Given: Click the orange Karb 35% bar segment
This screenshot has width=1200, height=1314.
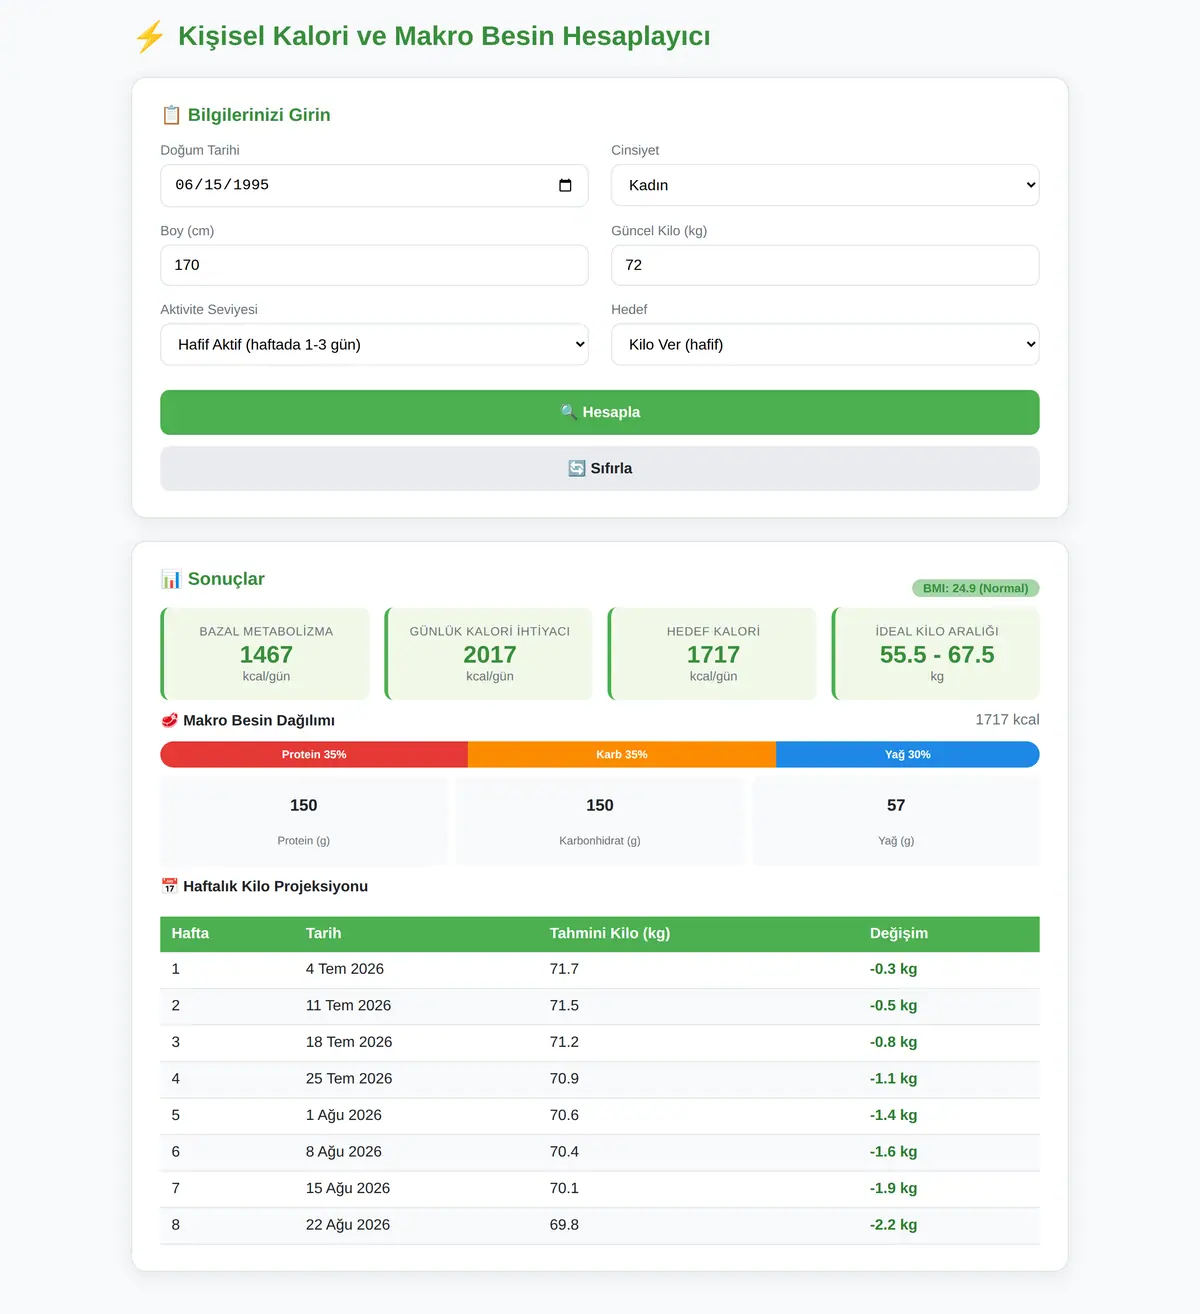Looking at the screenshot, I should (x=622, y=754).
